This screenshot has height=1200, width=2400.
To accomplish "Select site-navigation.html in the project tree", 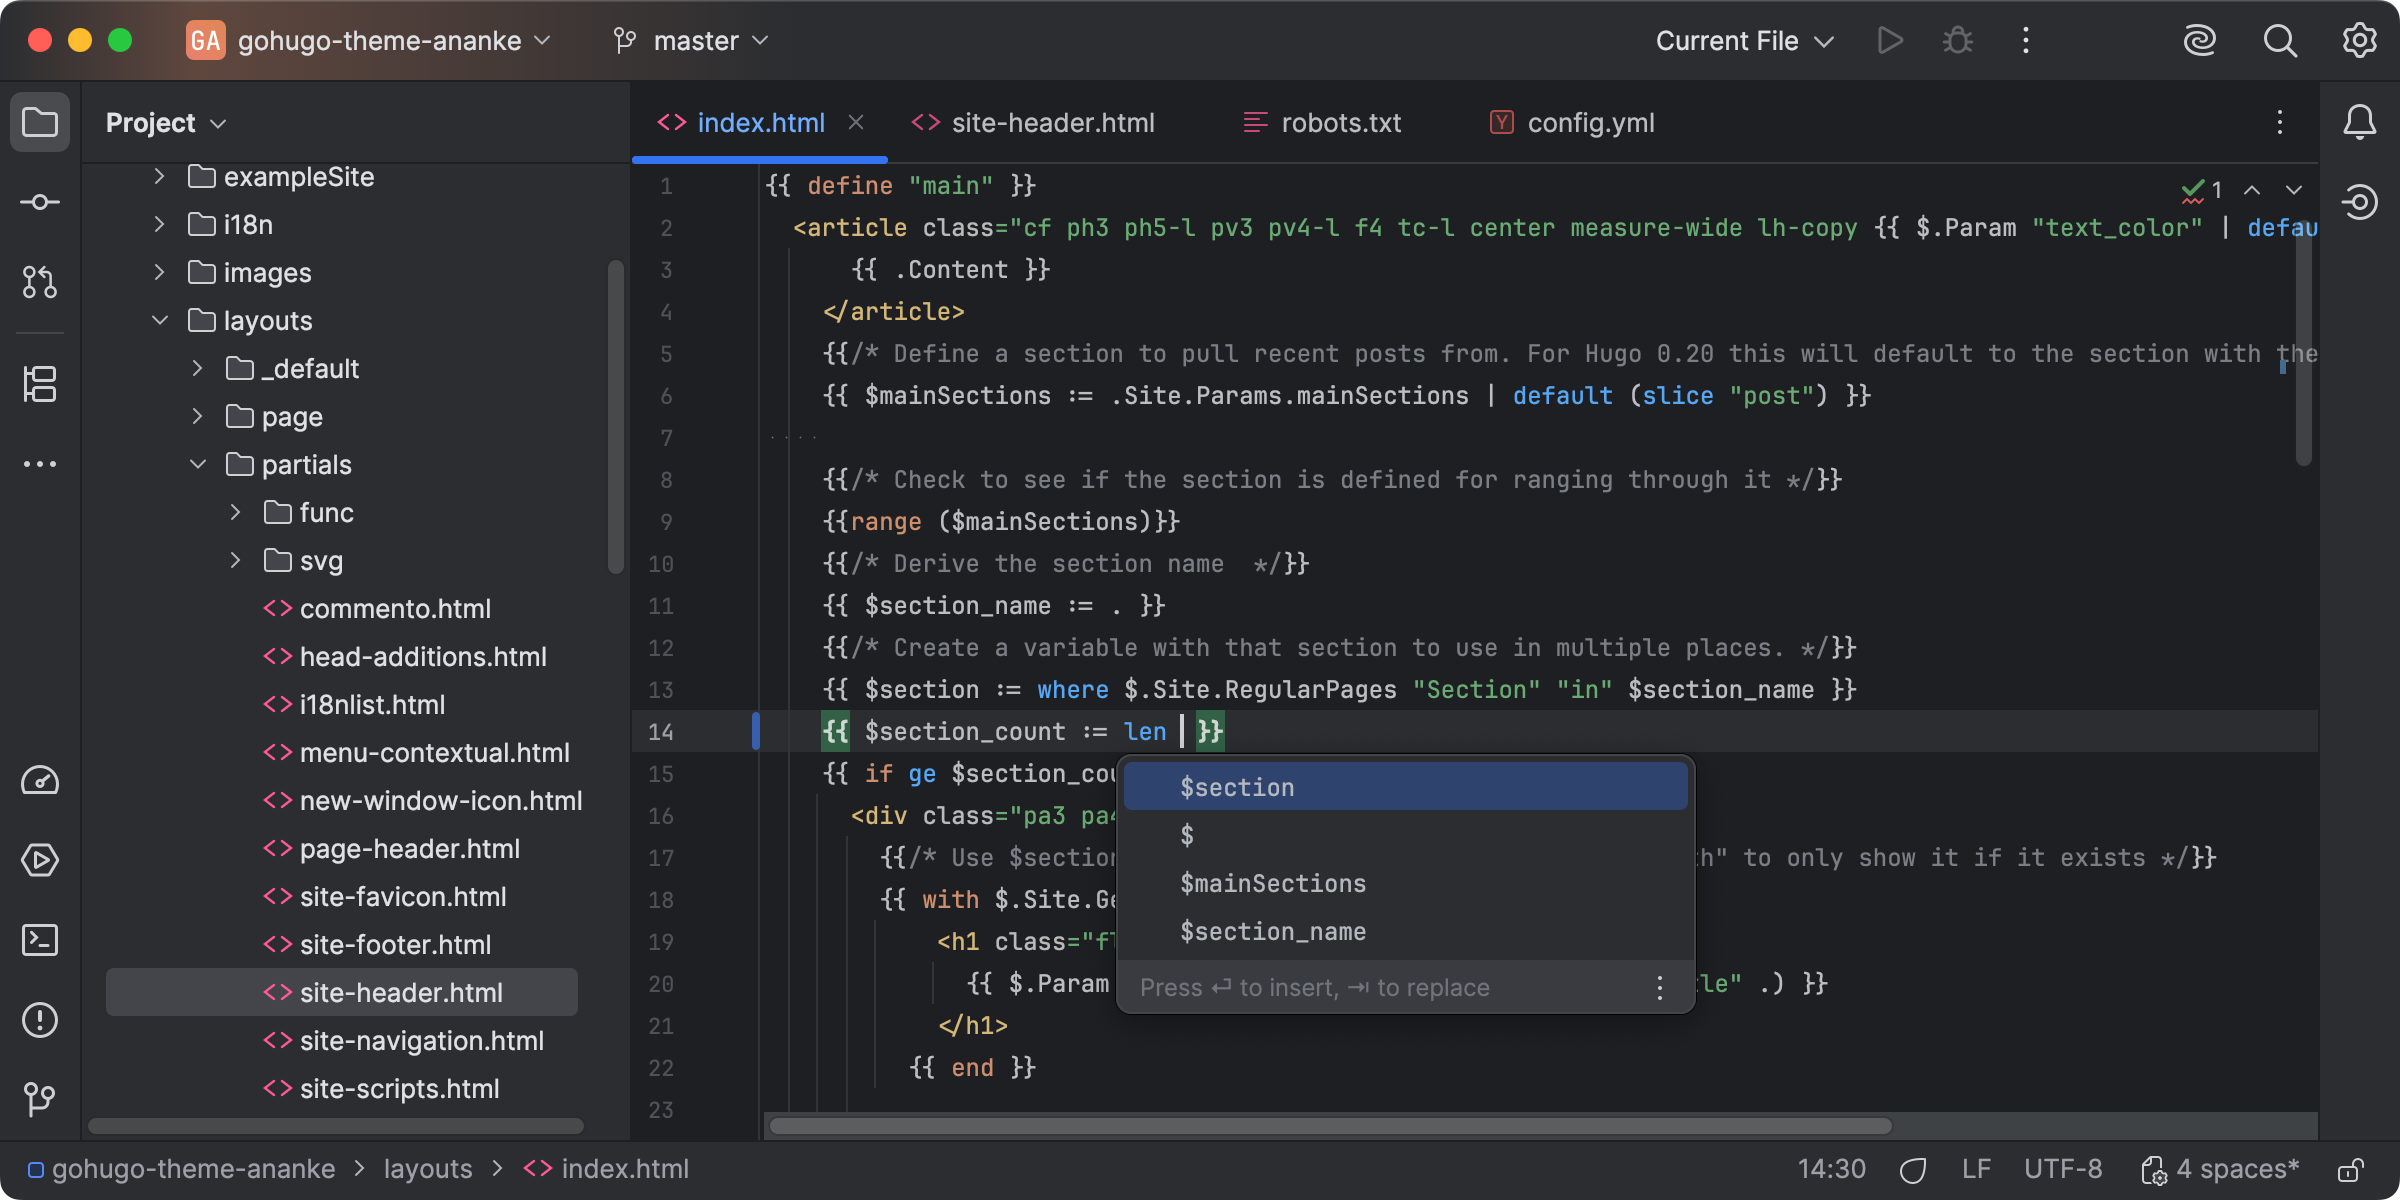I will [x=404, y=1040].
